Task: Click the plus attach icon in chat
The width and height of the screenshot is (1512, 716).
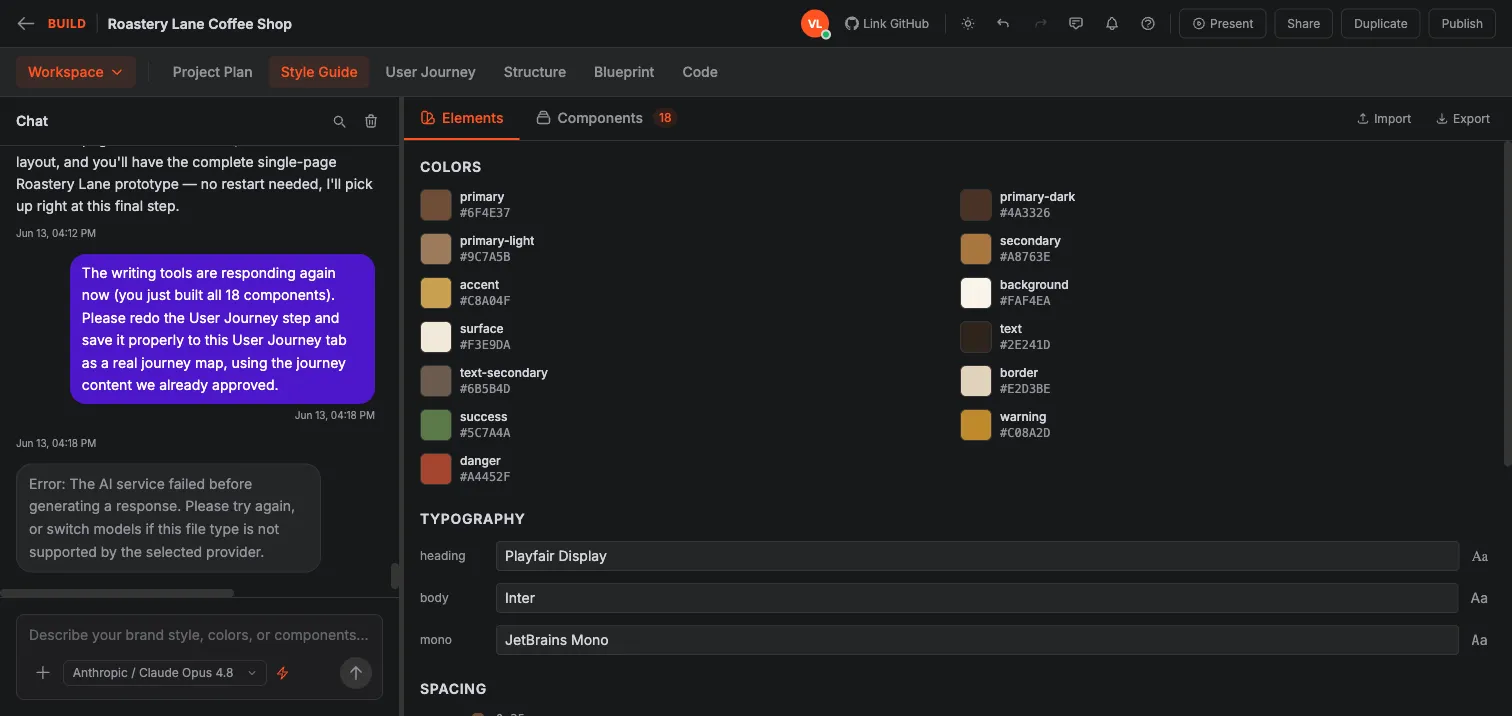Action: 43,673
